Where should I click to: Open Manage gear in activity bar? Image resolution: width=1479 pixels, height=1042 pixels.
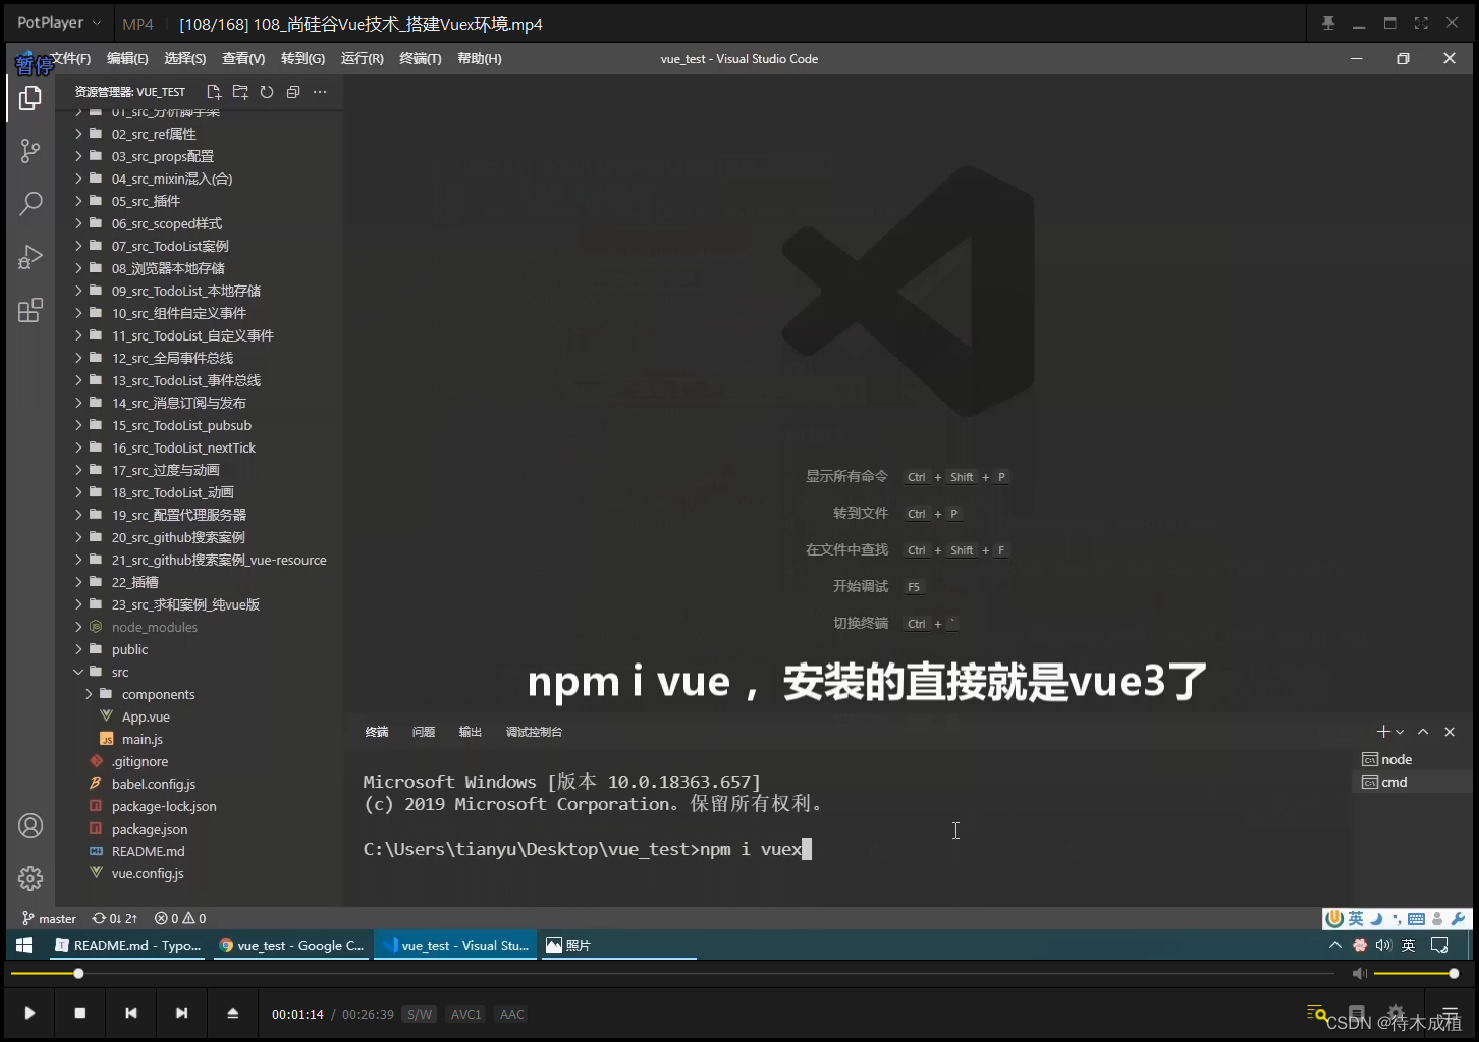point(31,879)
